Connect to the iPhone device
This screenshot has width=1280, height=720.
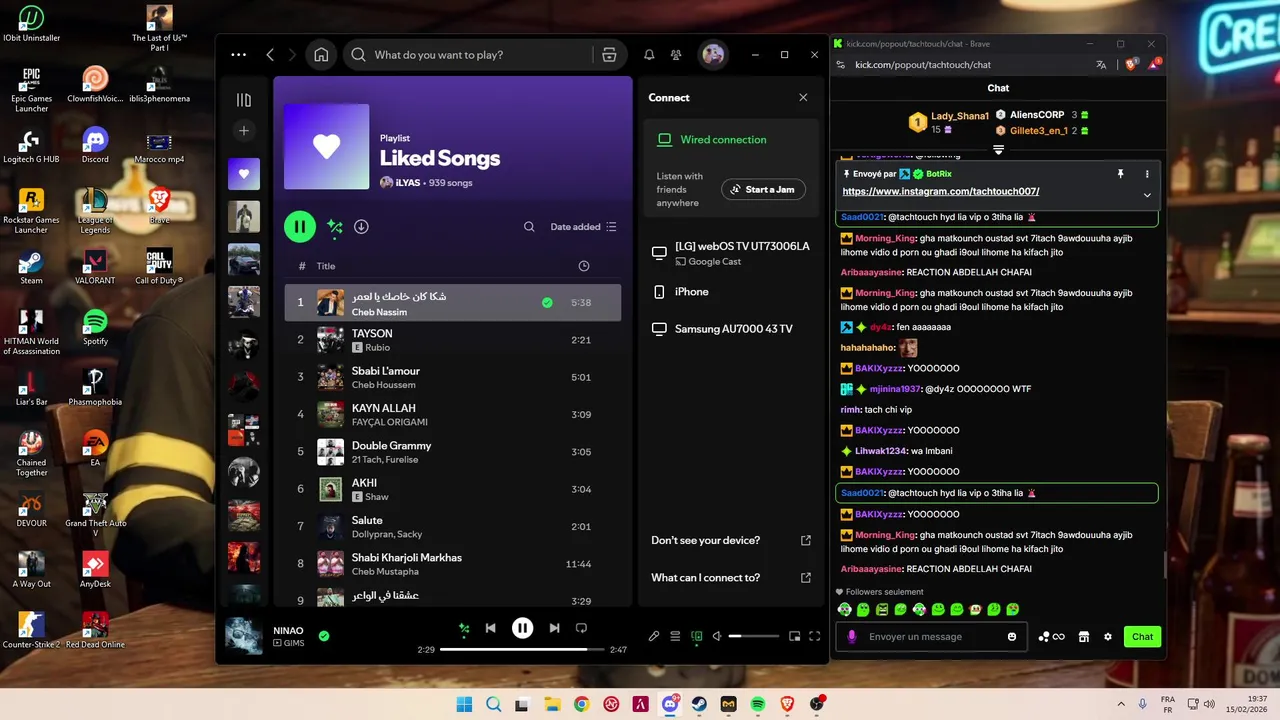[730, 292]
